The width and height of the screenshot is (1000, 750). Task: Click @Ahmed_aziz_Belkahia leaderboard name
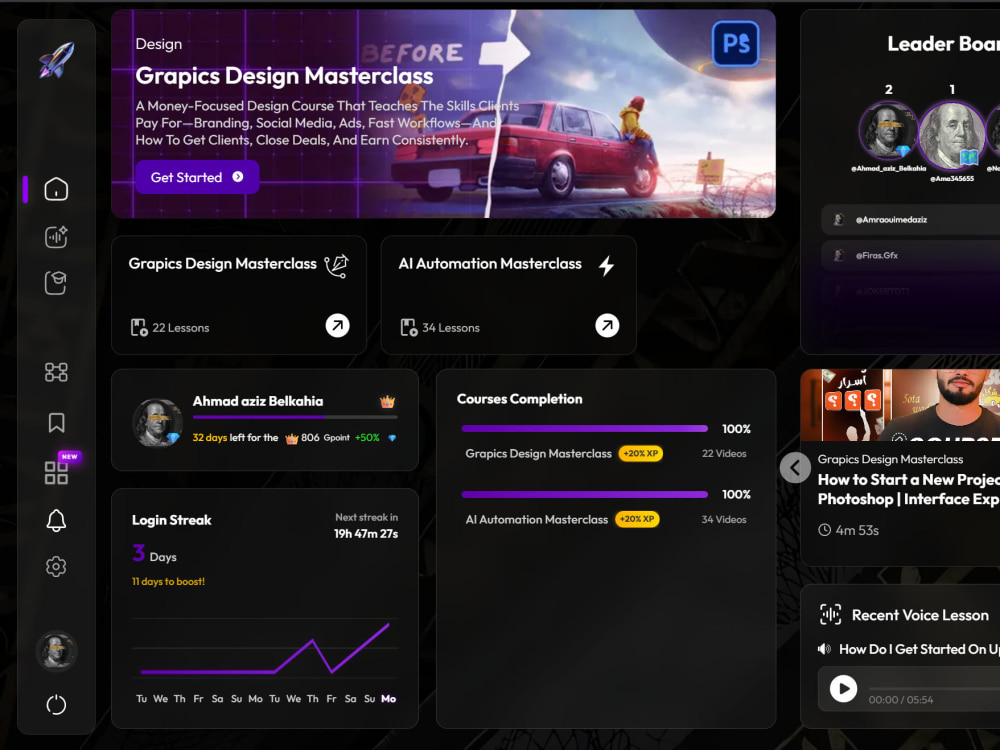tap(888, 168)
